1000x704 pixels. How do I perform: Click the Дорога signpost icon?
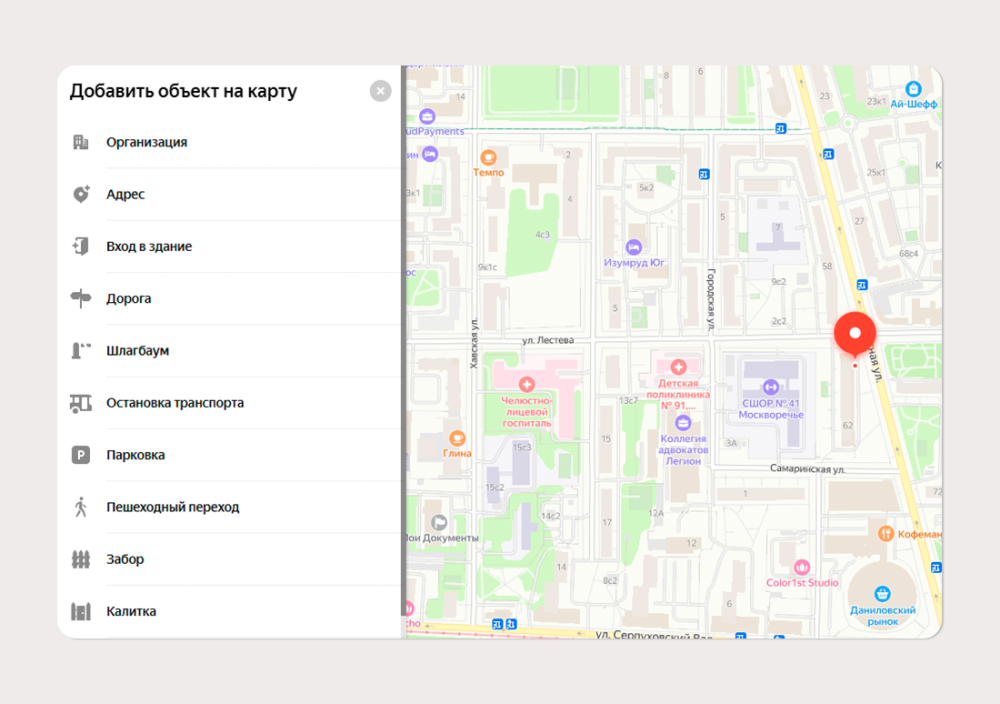[x=81, y=298]
